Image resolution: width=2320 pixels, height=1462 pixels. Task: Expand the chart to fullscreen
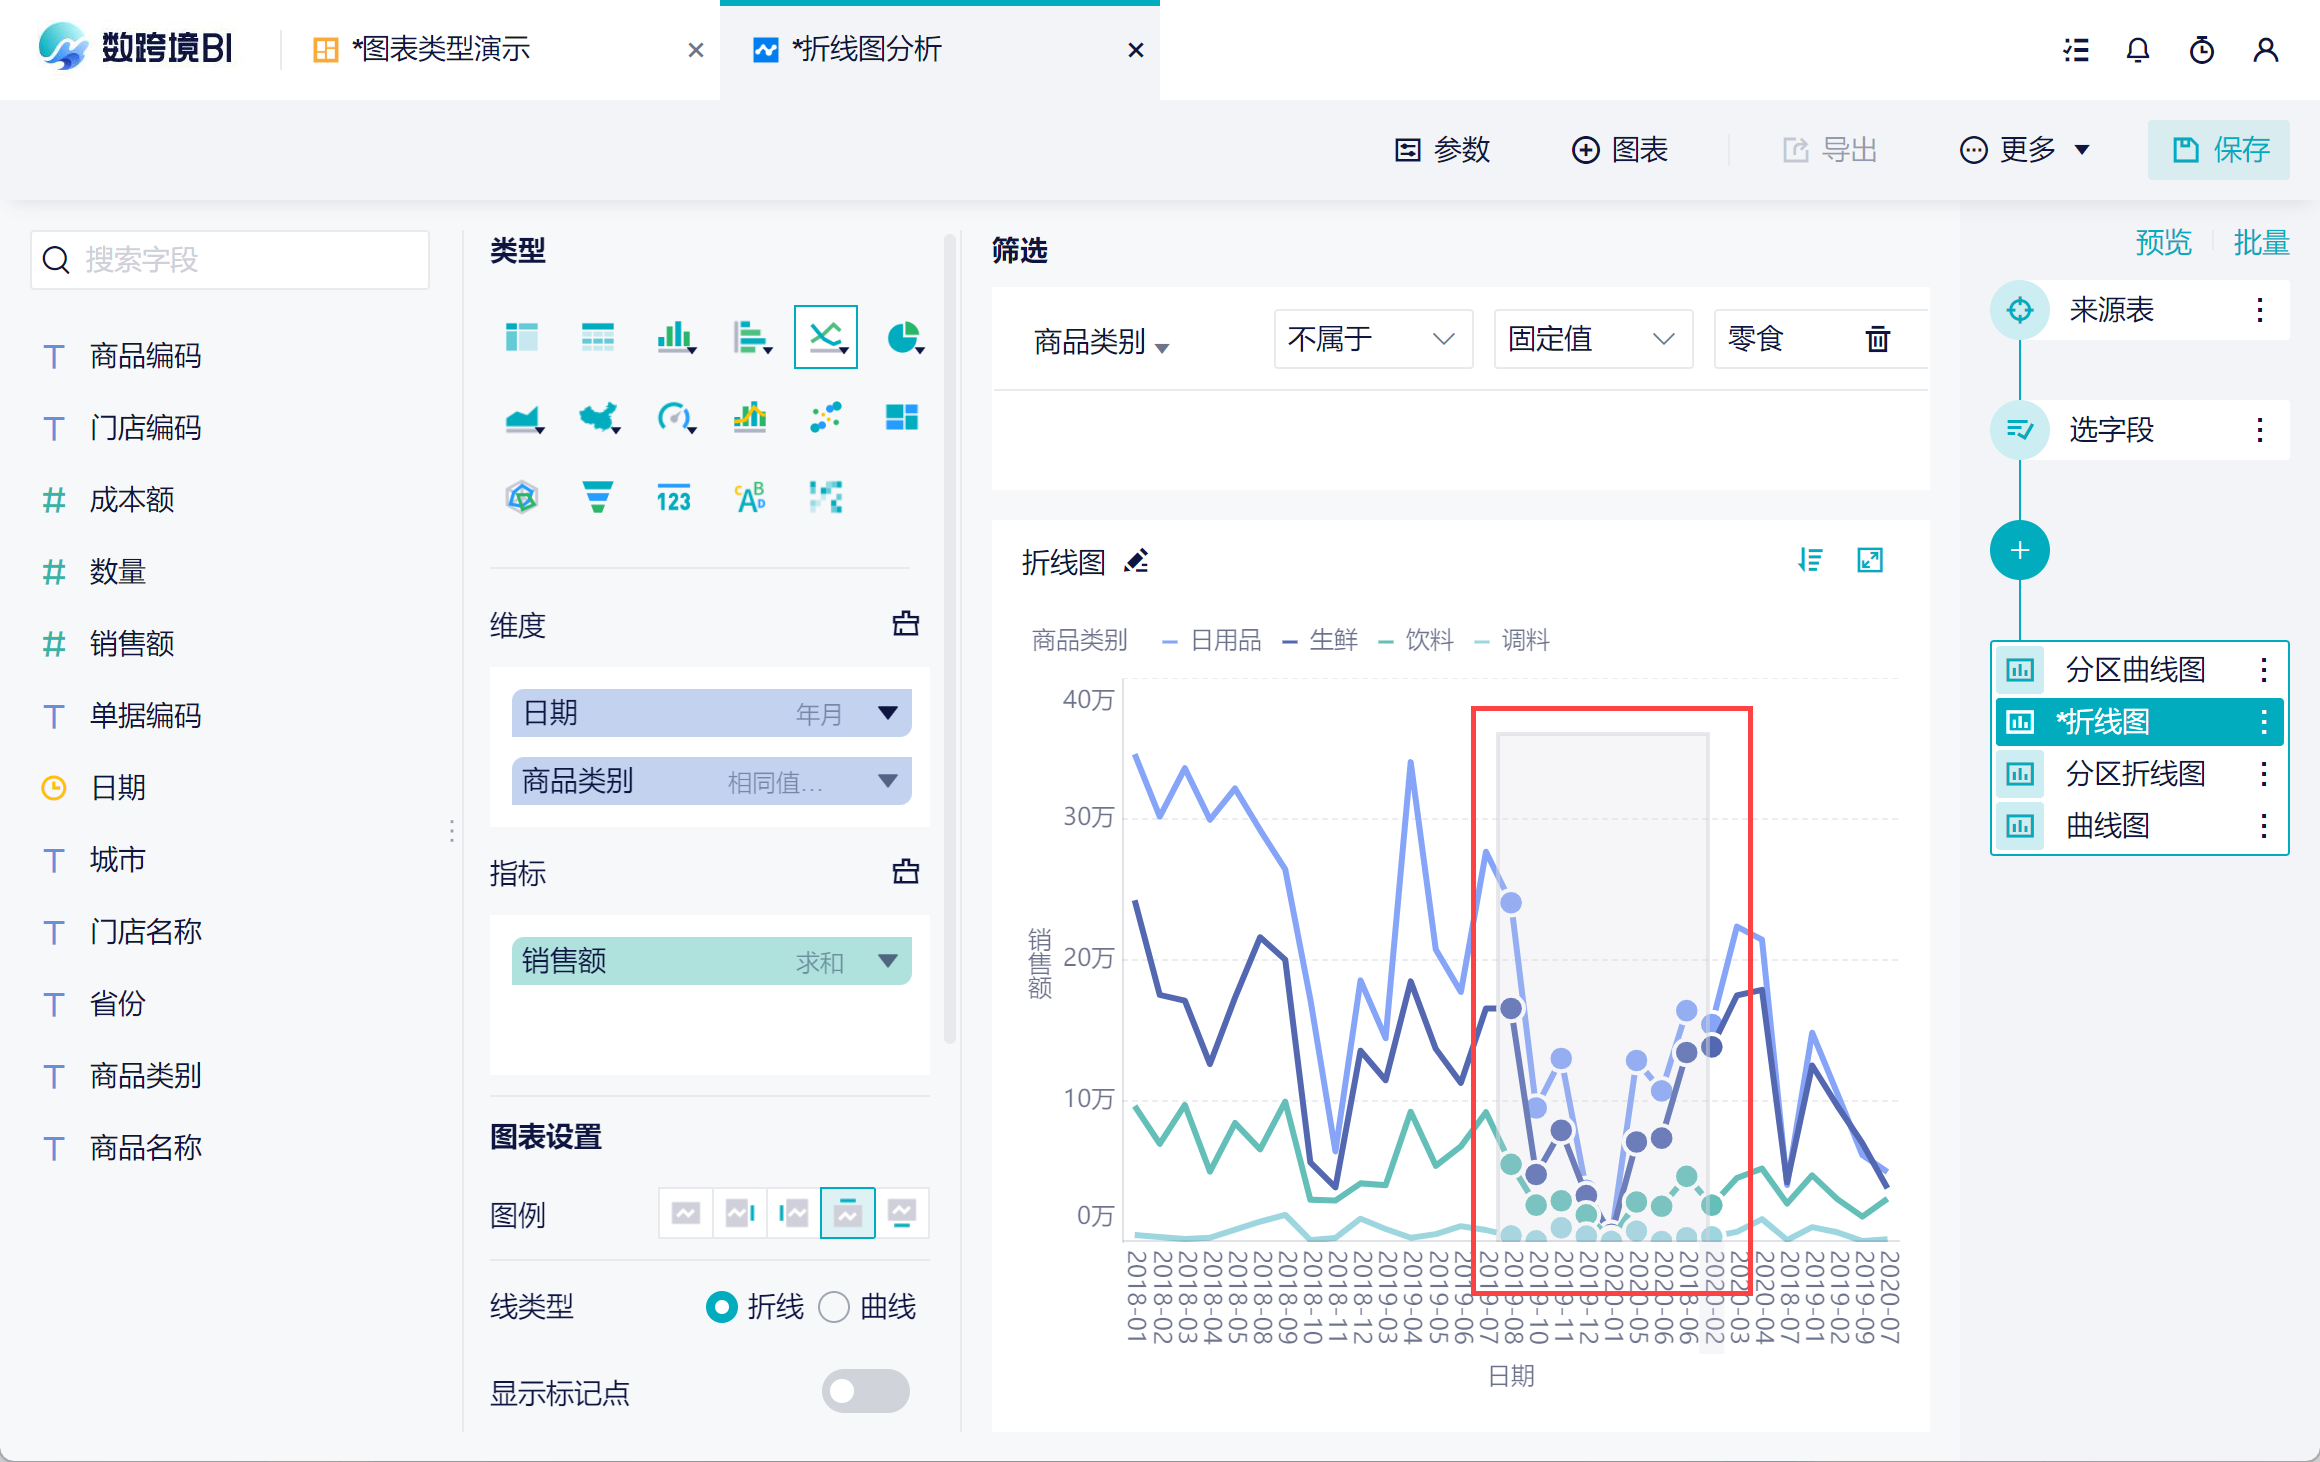click(x=1869, y=560)
